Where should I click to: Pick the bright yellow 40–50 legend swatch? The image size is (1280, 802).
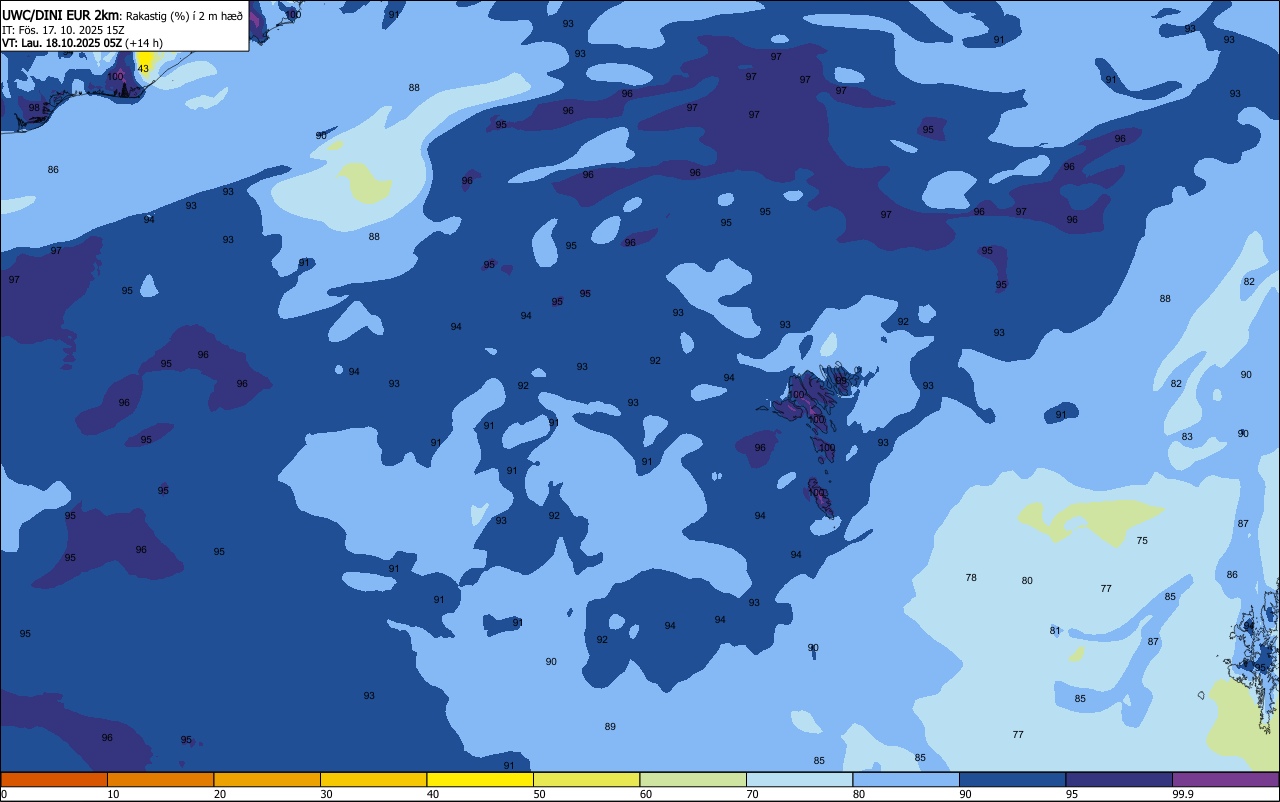pos(480,779)
